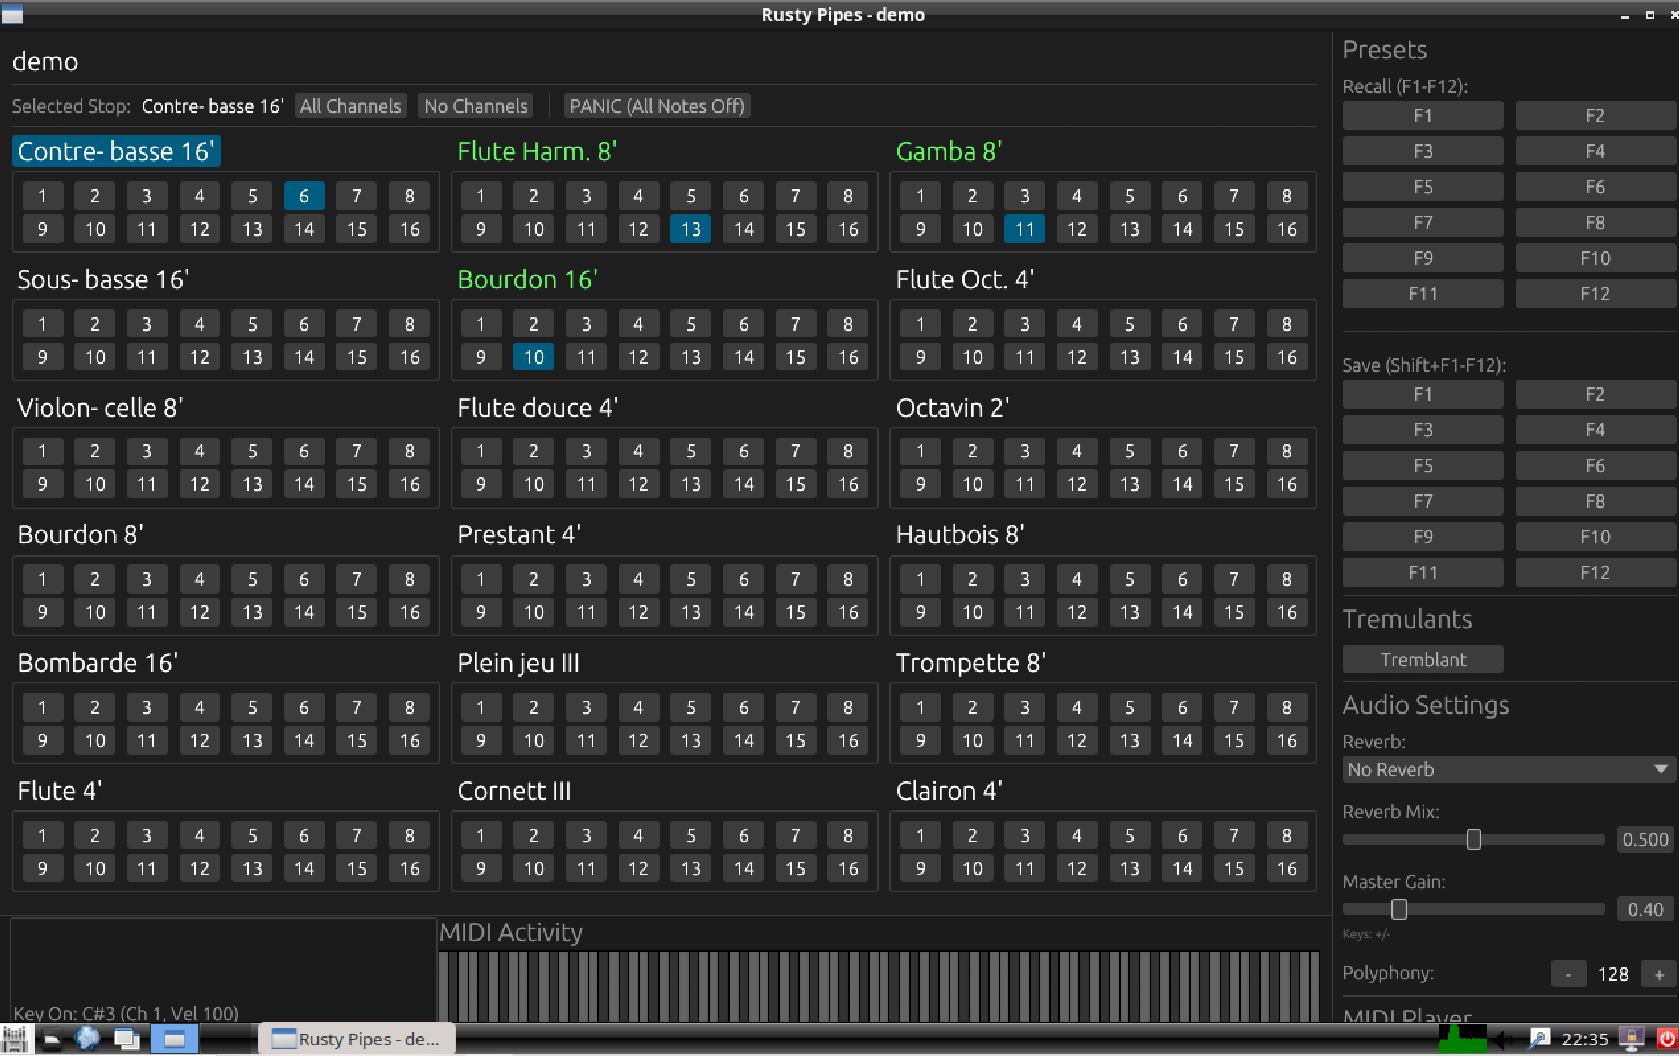Turn off channel 11 for Gamba 8'
Image resolution: width=1679 pixels, height=1056 pixels.
(x=1025, y=229)
